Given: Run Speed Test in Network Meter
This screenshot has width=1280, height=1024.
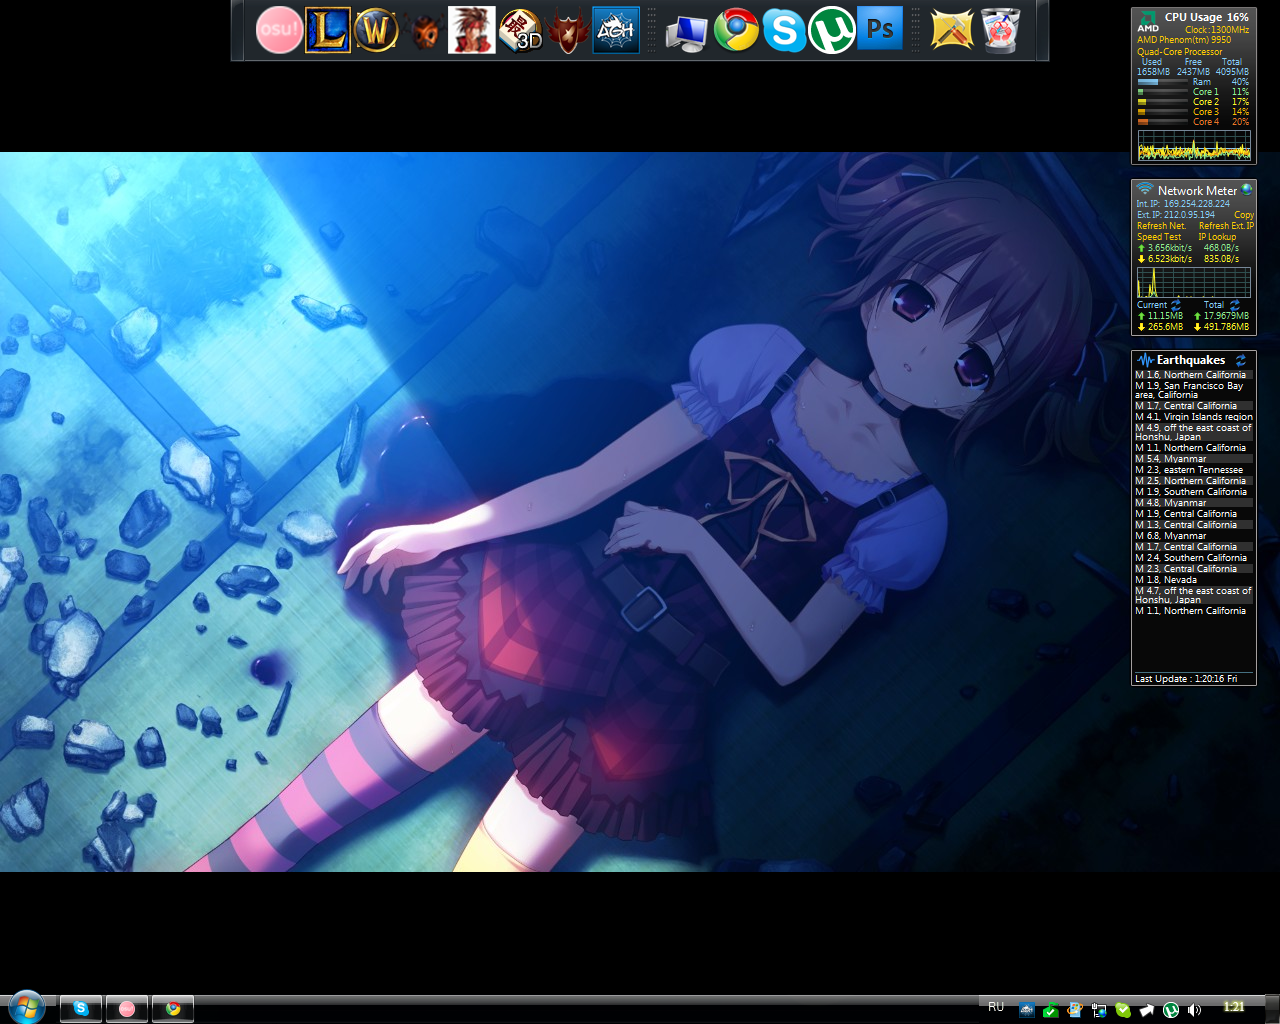Looking at the screenshot, I should (x=1158, y=236).
